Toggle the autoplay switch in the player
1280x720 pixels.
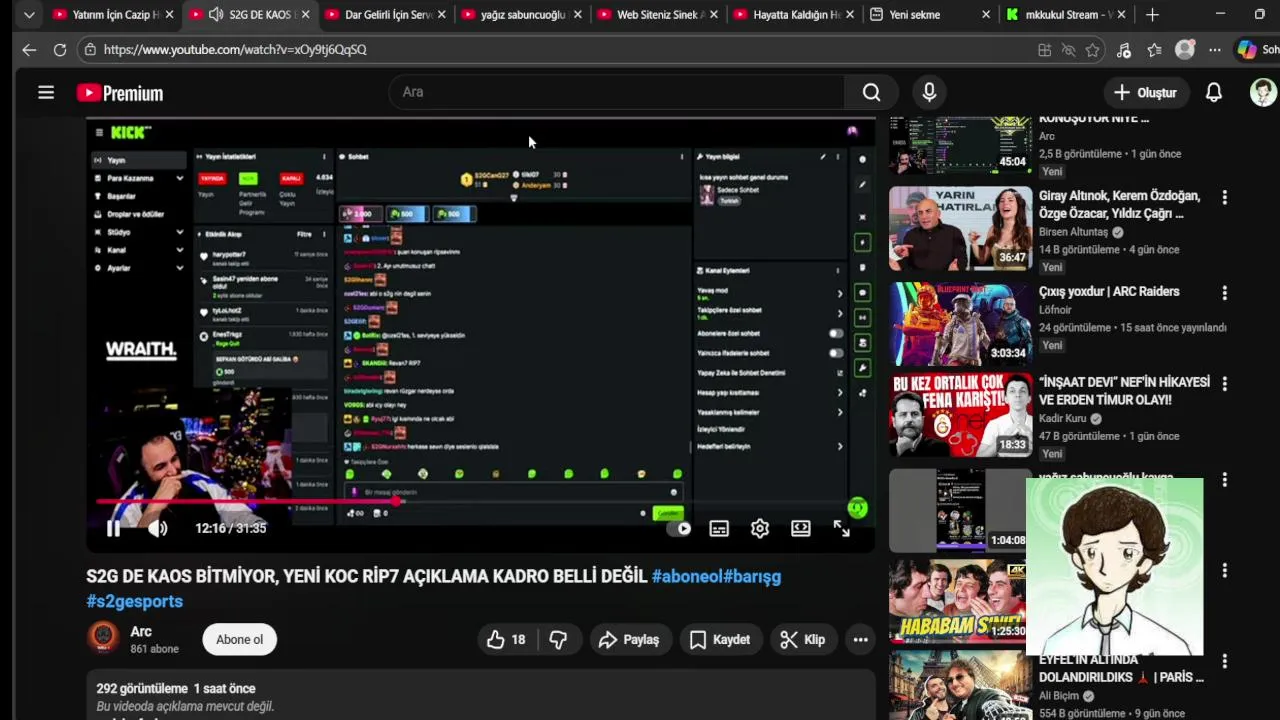[x=679, y=528]
